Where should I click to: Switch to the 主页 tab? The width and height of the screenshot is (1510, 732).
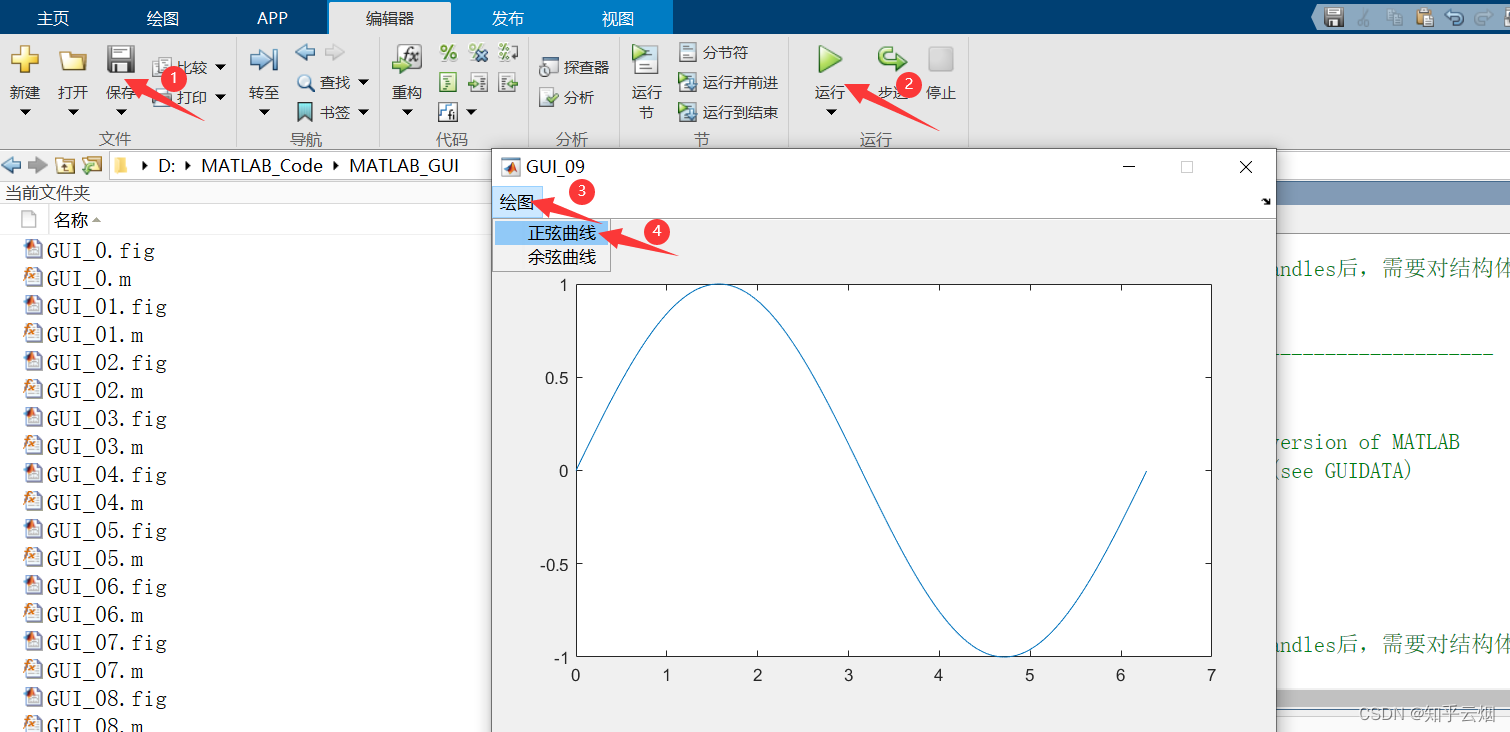point(53,18)
